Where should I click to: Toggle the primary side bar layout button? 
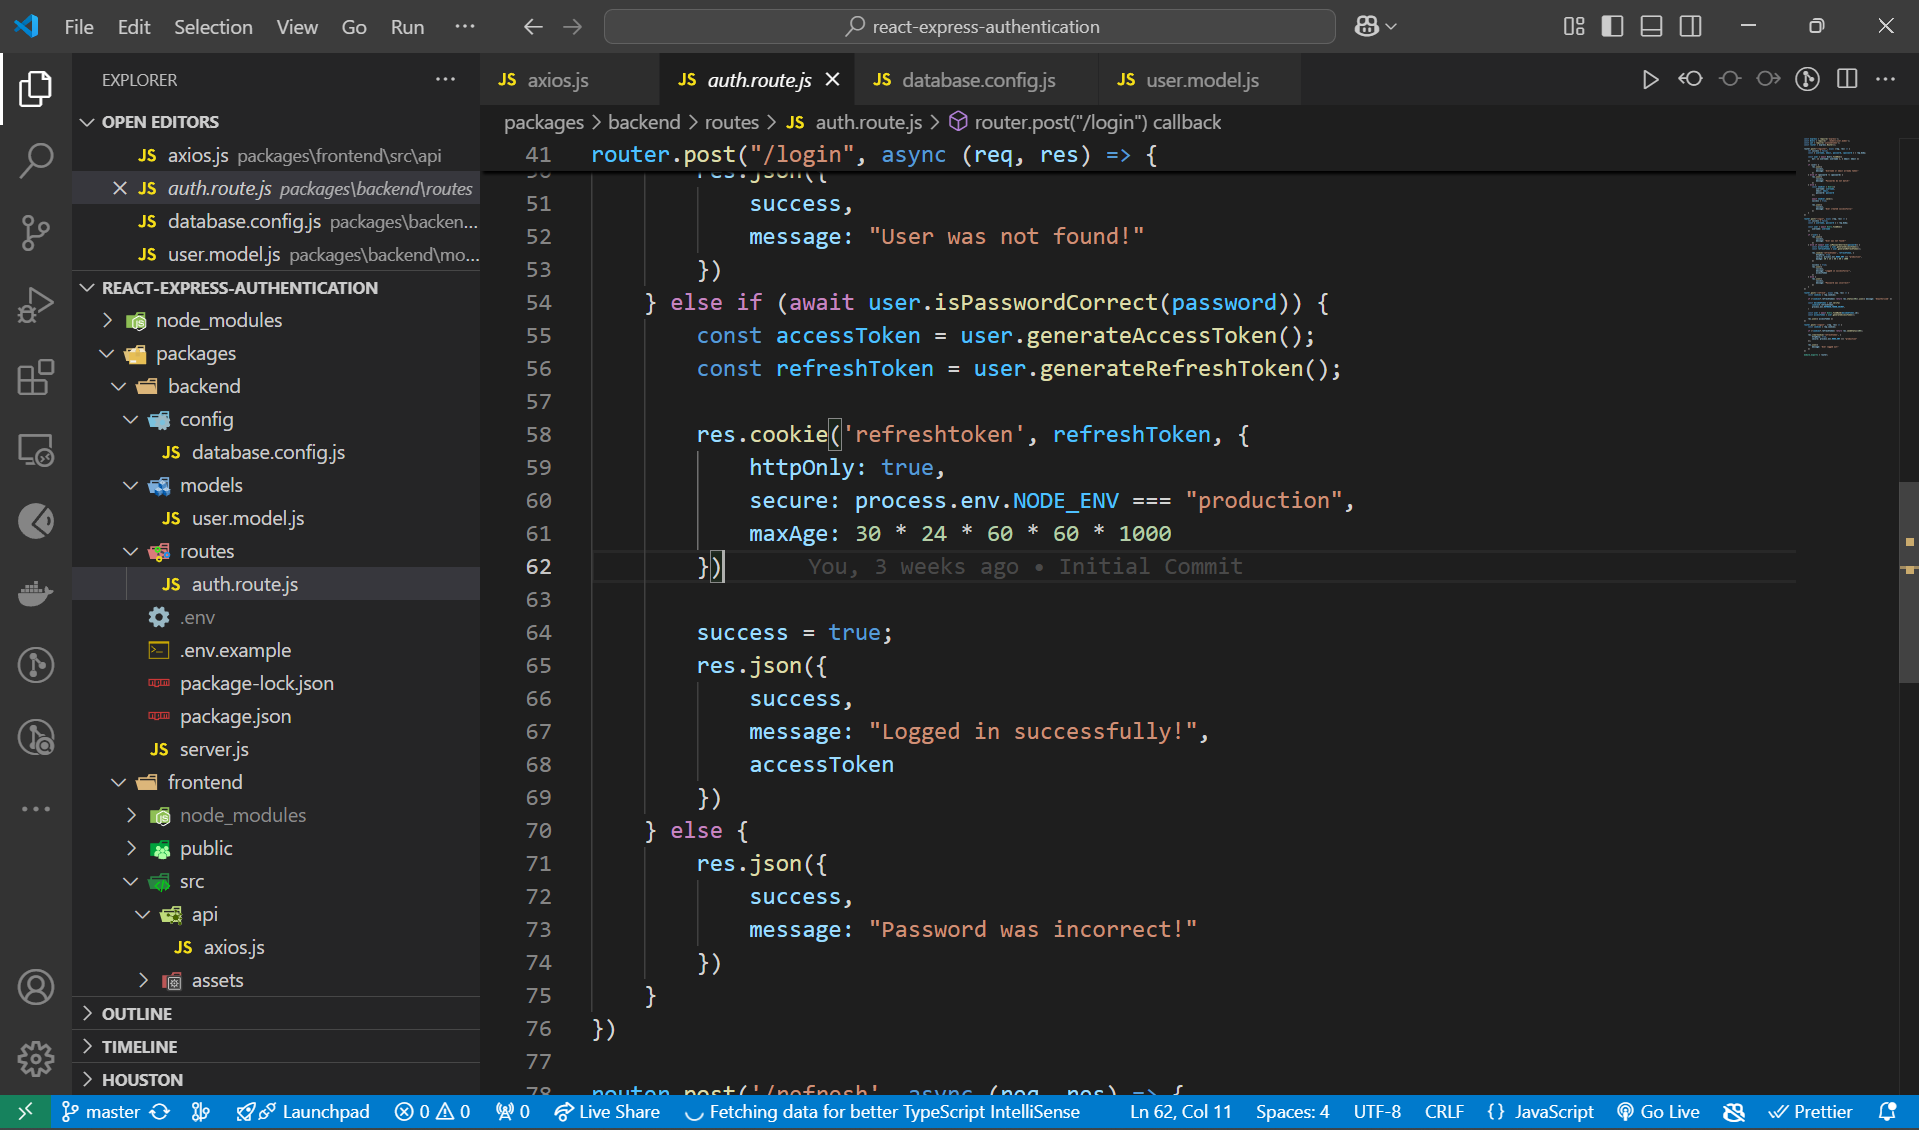[x=1612, y=26]
